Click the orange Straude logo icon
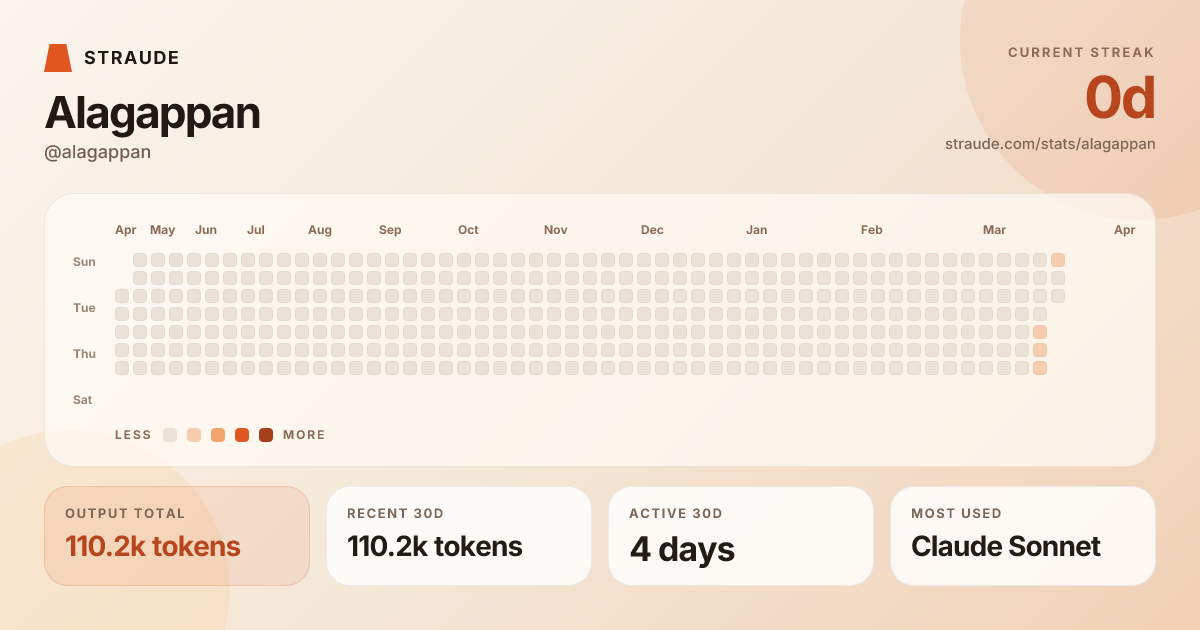This screenshot has width=1200, height=630. click(x=58, y=58)
